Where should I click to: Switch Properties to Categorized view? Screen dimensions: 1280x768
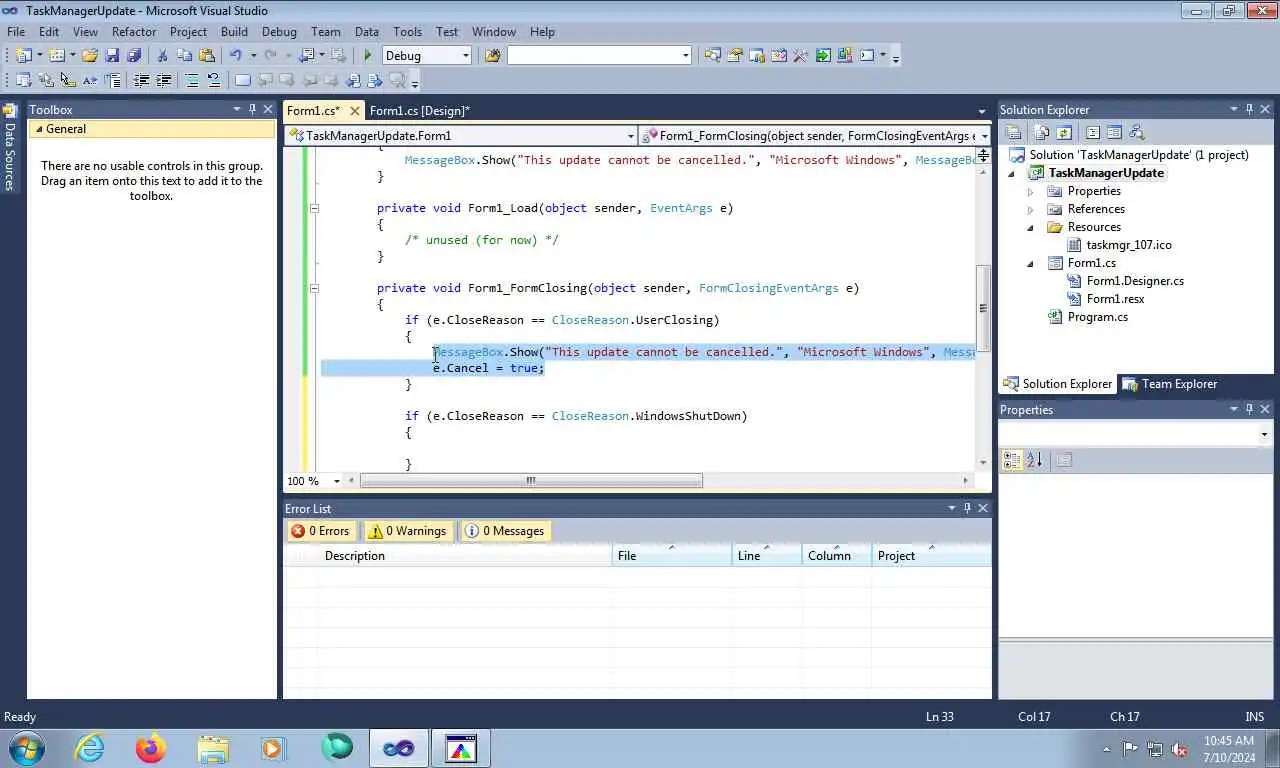[x=1012, y=460]
